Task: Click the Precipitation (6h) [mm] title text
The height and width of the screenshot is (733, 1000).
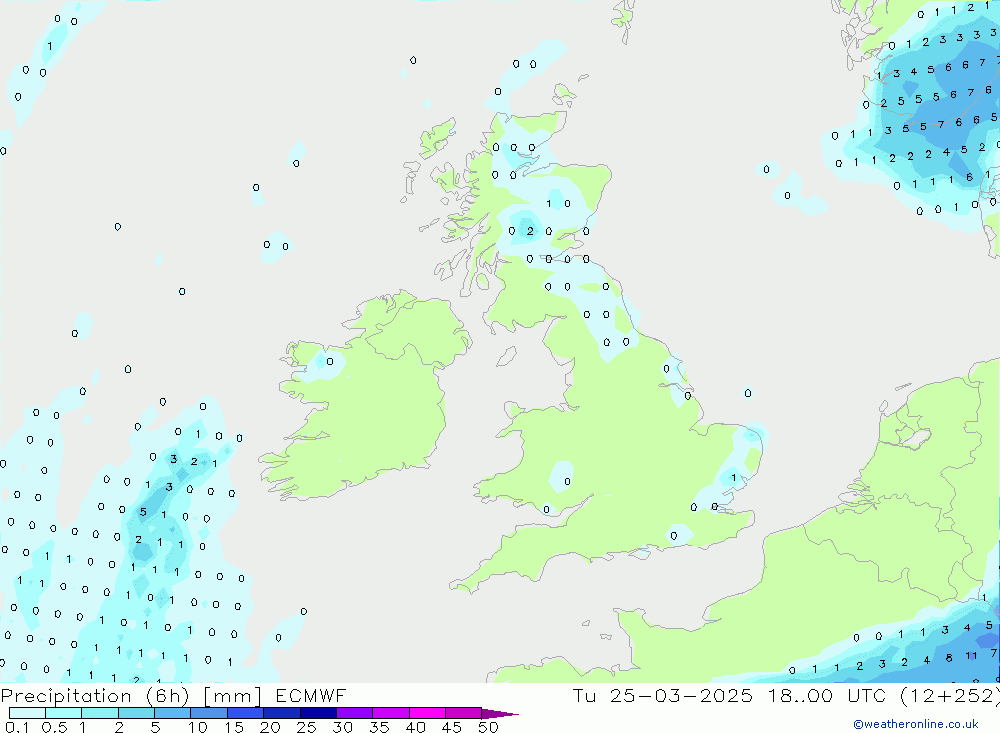Action: (131, 696)
